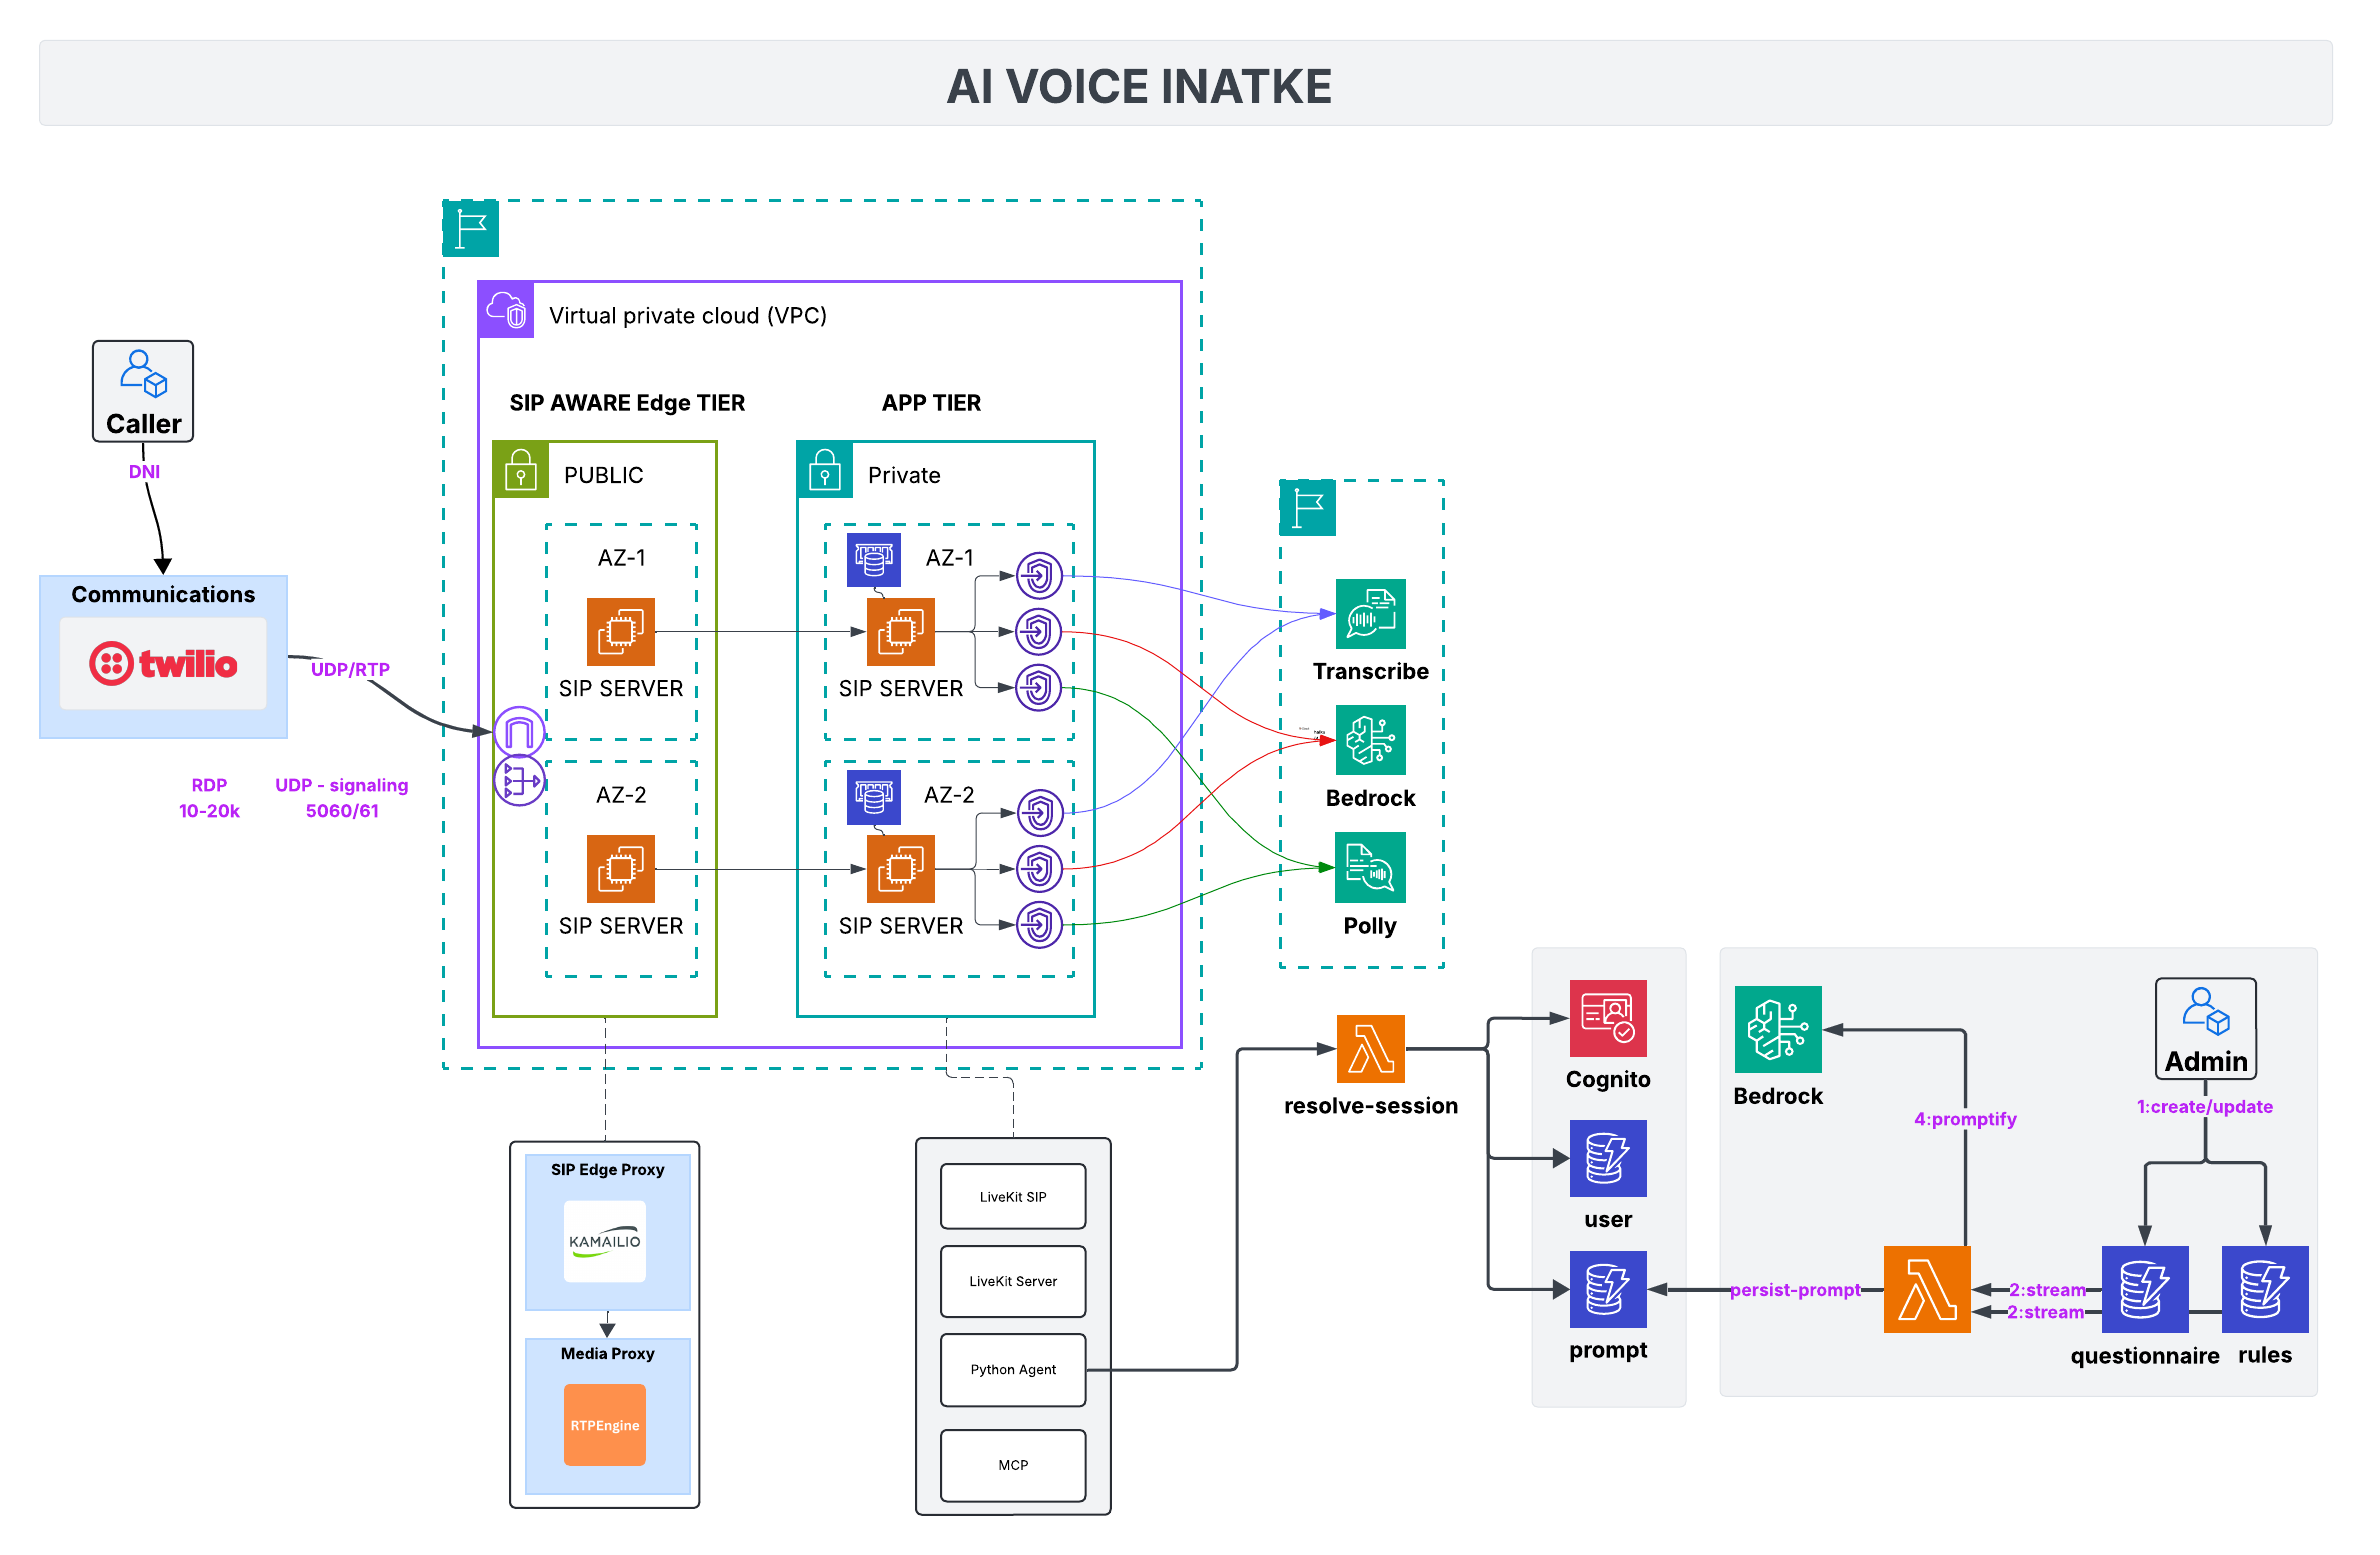Viewport: 2380px width, 1555px height.
Task: Toggle the shield cloud icon on the VPC
Action: (505, 308)
